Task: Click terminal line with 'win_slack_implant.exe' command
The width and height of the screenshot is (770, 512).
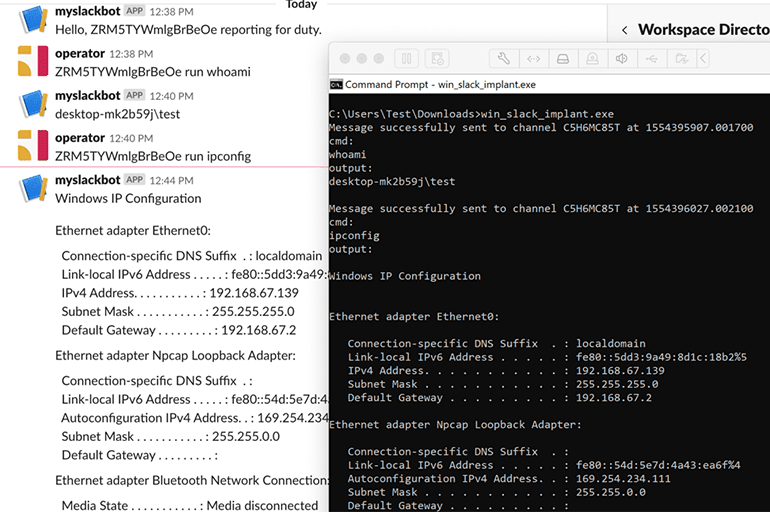Action: pos(471,114)
